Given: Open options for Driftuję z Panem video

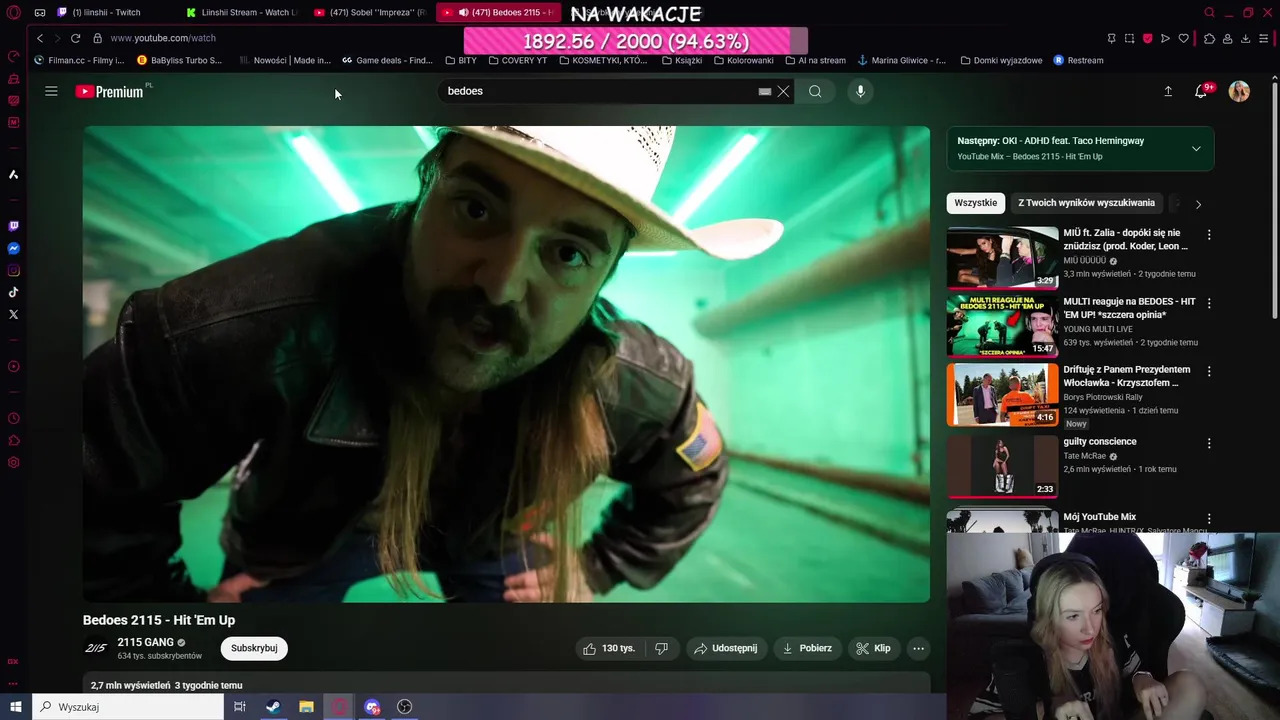Looking at the screenshot, I should point(1209,371).
